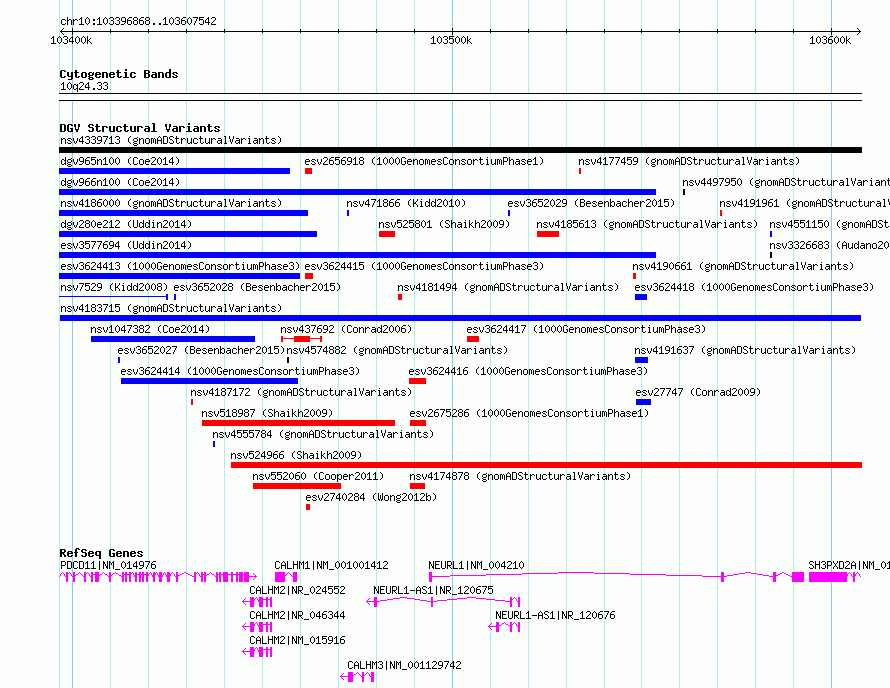Screen dimensions: 890x688
Task: Select the dgv965n100 (Coe2014) label
Action: click(120, 161)
